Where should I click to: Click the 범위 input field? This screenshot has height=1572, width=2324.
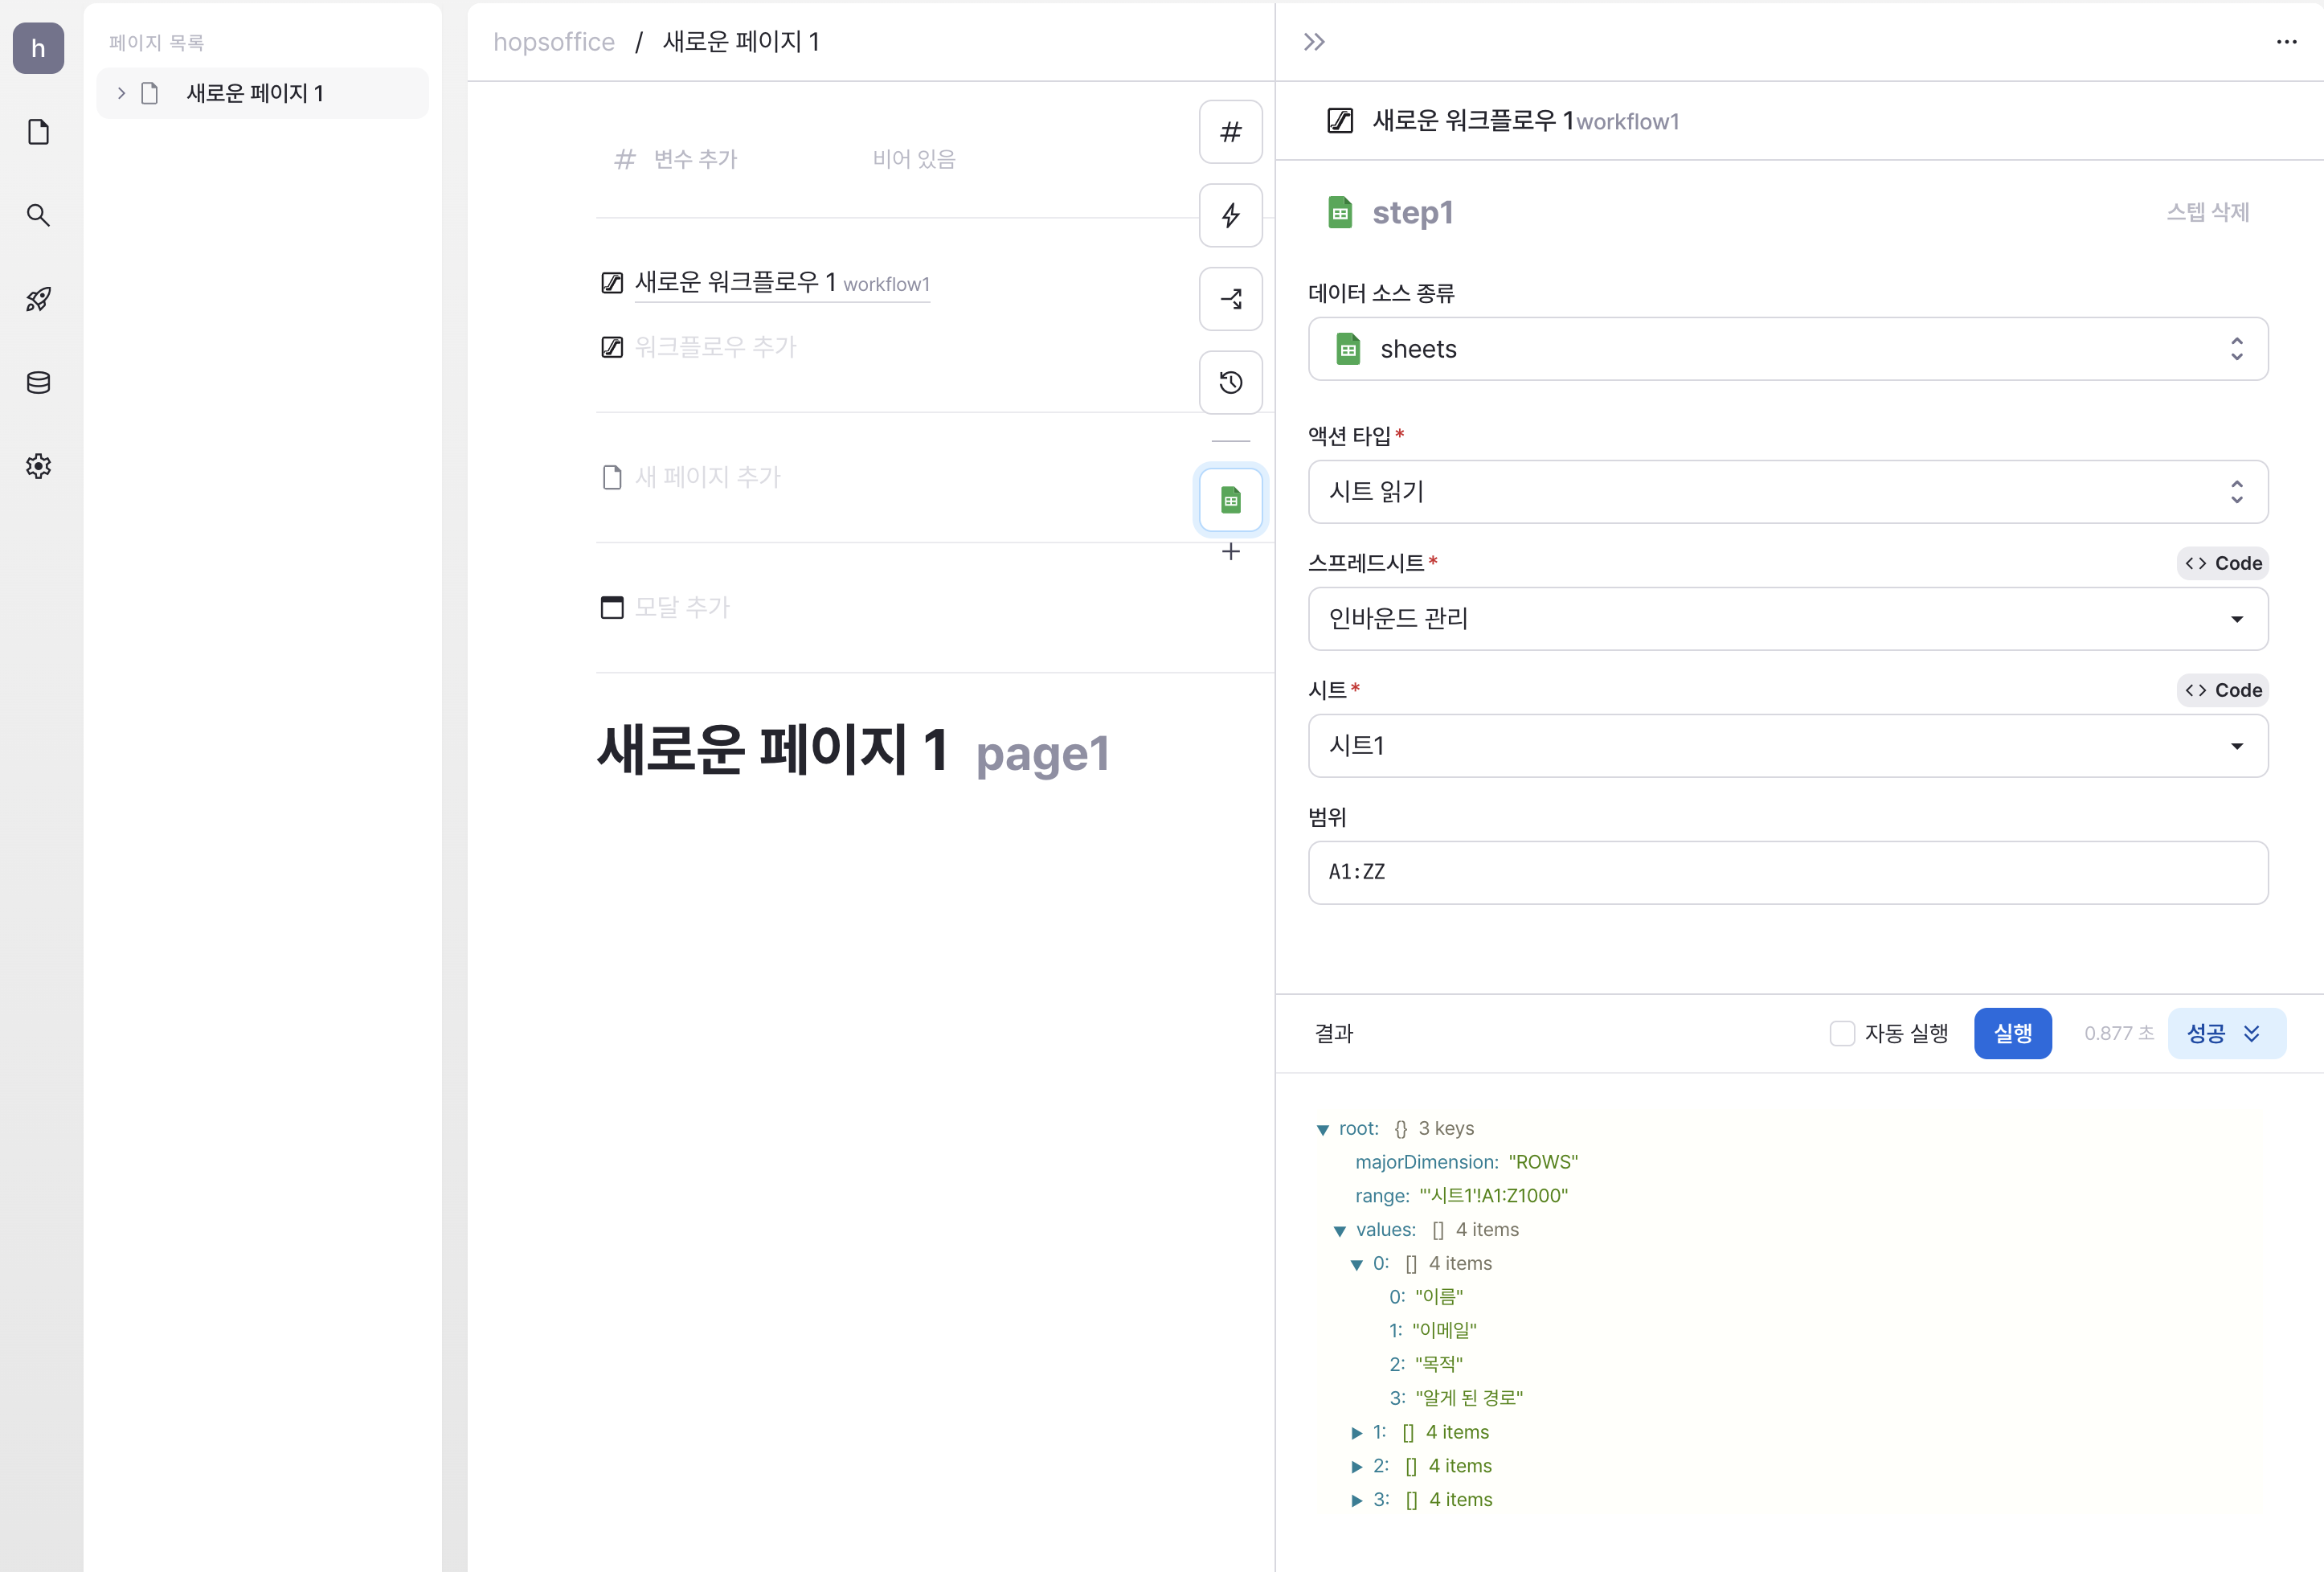1787,870
